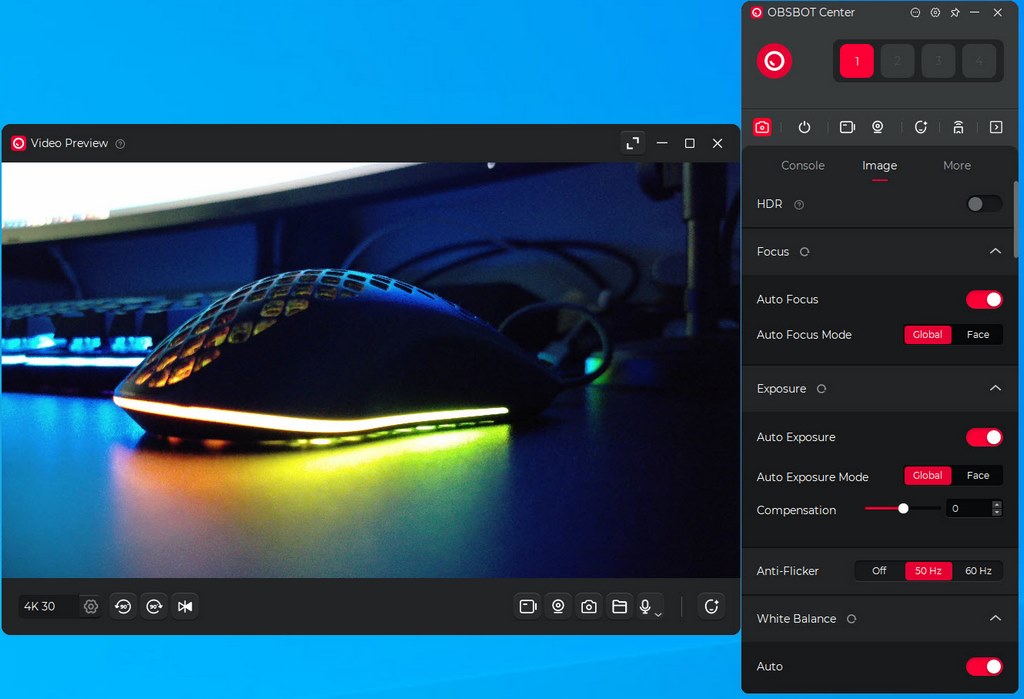
Task: Set Auto Exposure Mode to Face
Action: click(978, 476)
